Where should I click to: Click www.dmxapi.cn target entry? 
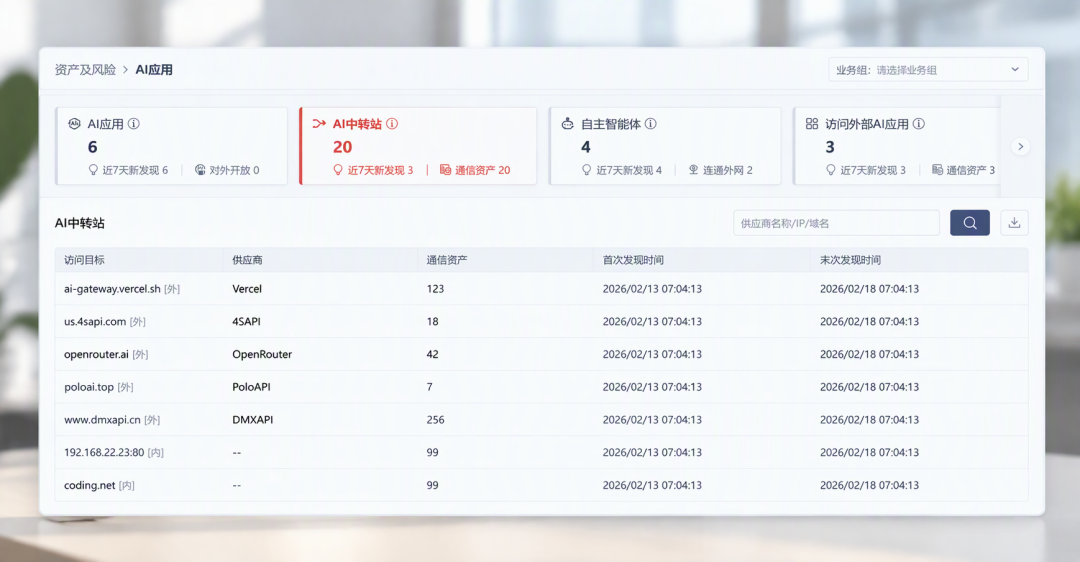102,419
